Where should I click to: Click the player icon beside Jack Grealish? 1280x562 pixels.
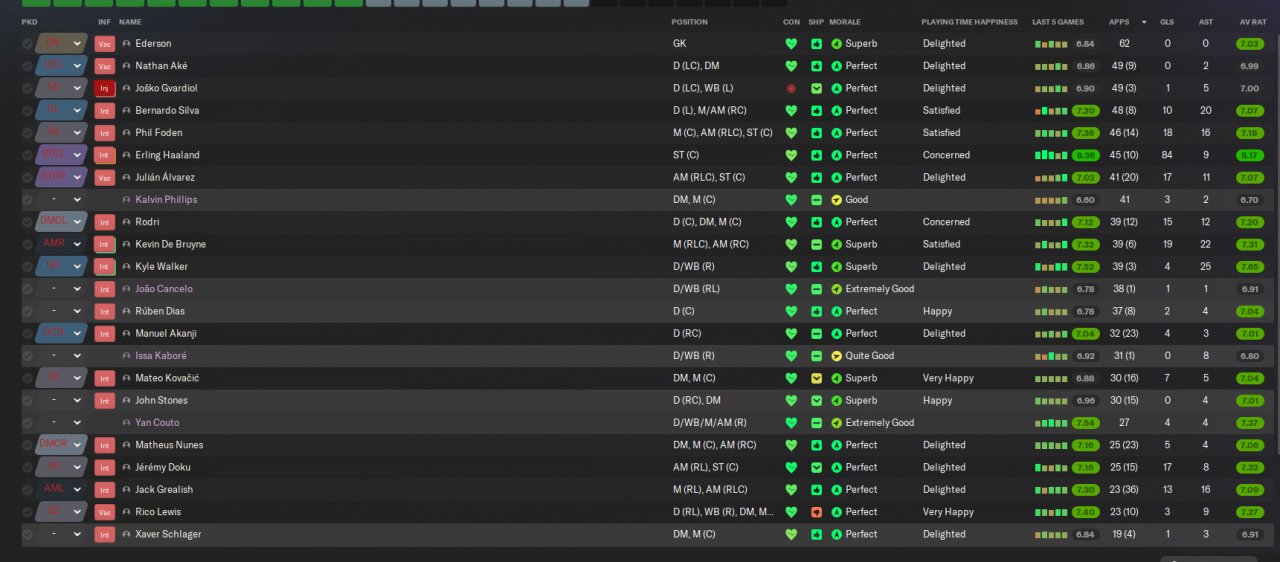click(x=126, y=490)
